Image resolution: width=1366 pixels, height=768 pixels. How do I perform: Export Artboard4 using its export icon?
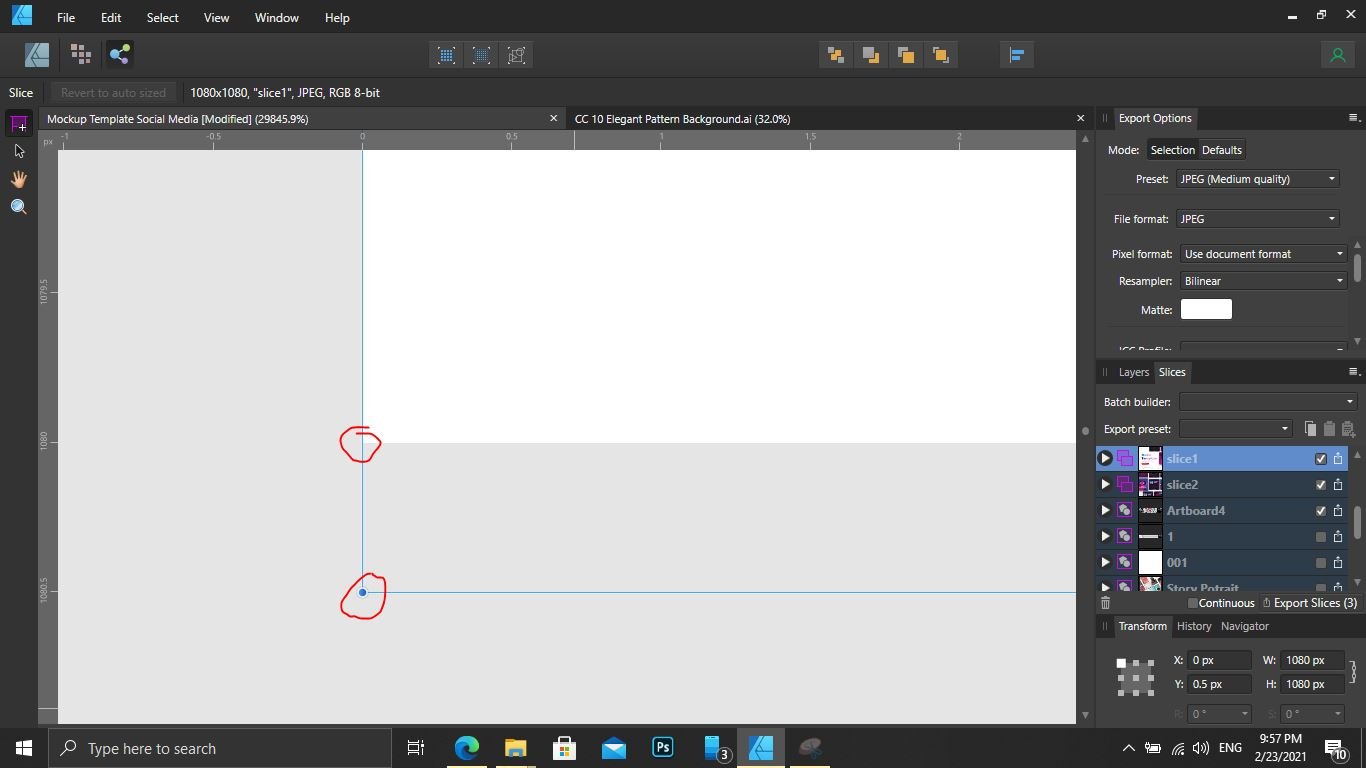click(1338, 510)
